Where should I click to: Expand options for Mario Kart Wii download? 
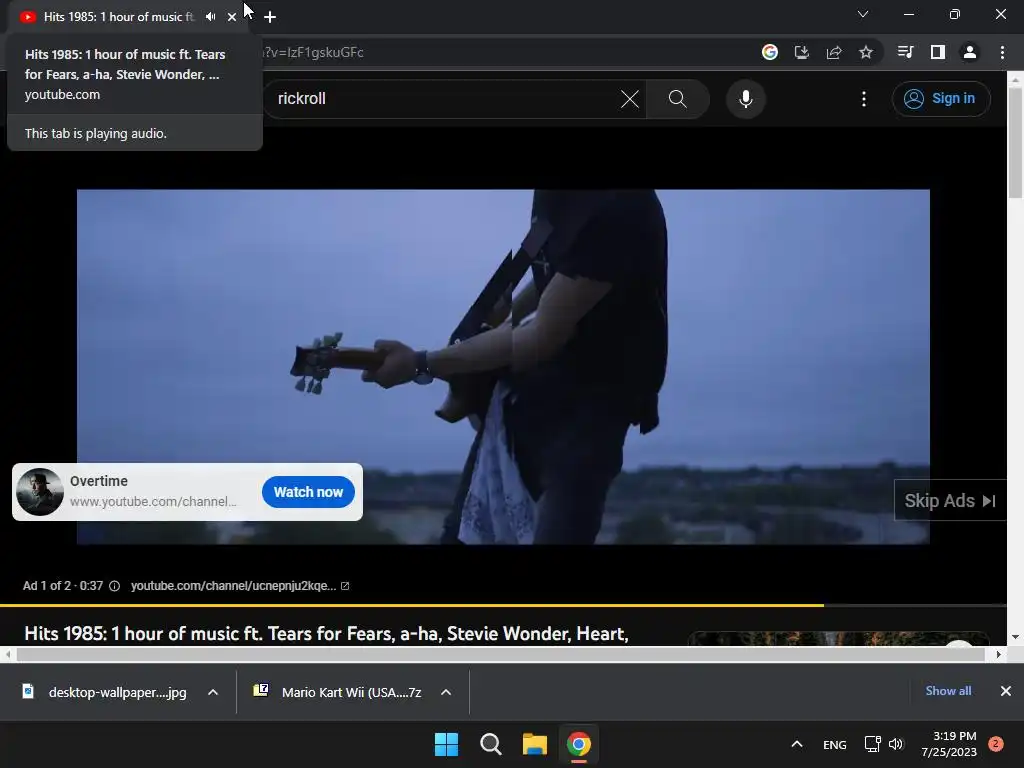pyautogui.click(x=446, y=692)
